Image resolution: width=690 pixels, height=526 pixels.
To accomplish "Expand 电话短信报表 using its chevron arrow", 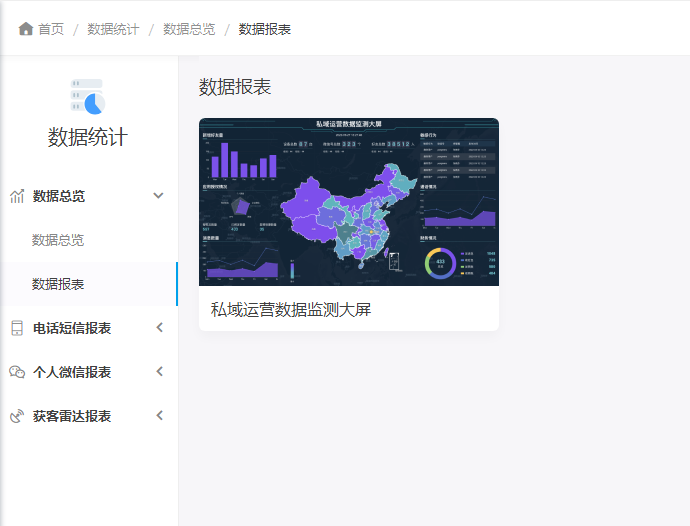I will pyautogui.click(x=158, y=328).
